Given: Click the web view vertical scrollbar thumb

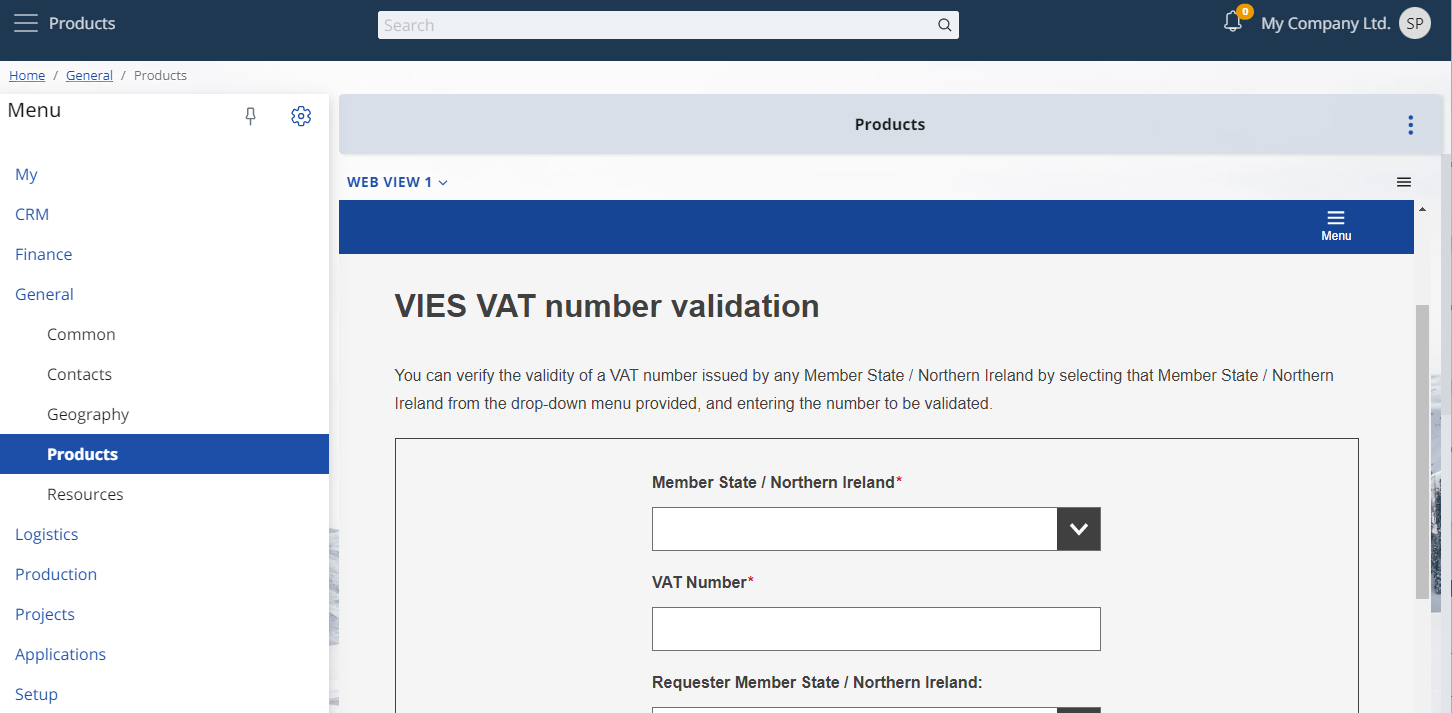Looking at the screenshot, I should 1422,452.
